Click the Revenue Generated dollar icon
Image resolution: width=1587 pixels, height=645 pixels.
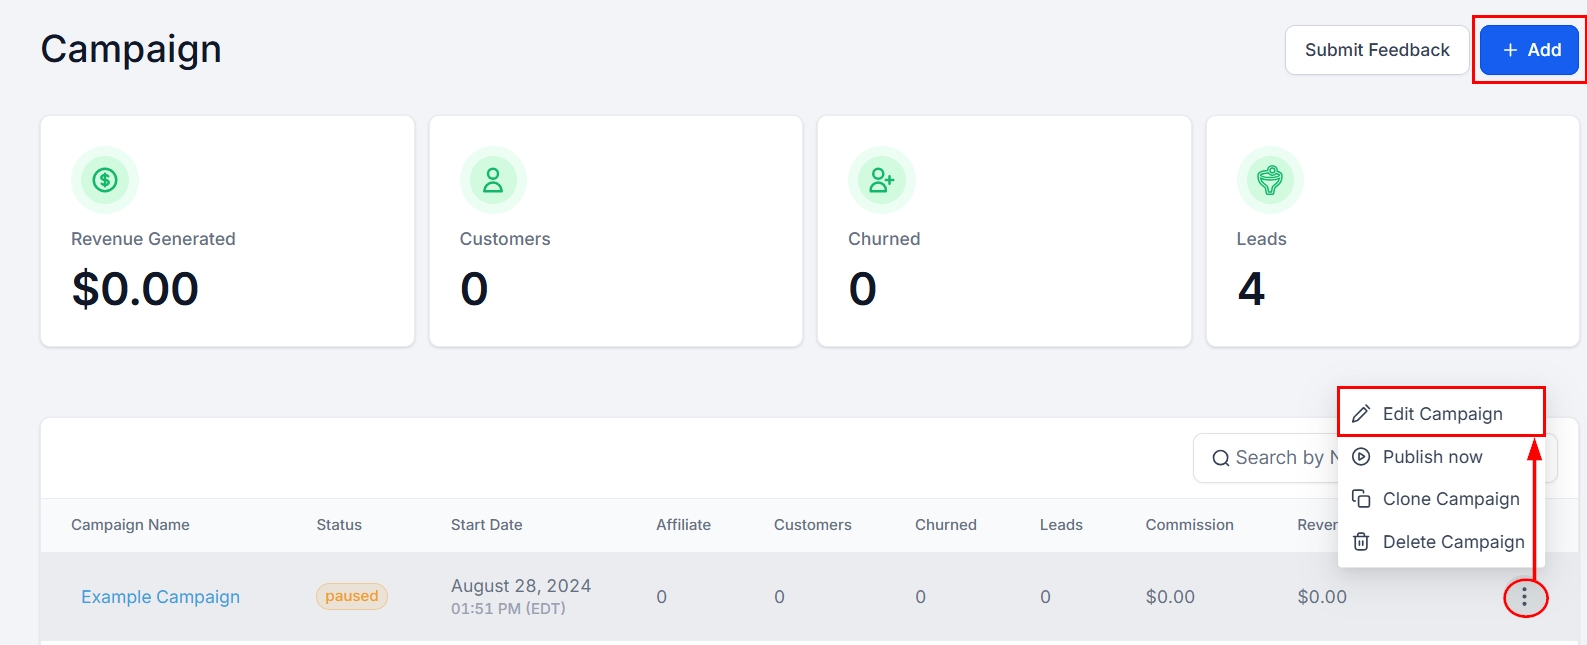pos(105,180)
